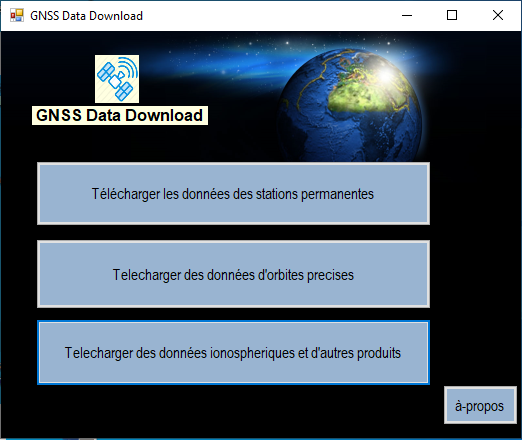This screenshot has height=440, width=522.
Task: Click the GNSS Data Download title bar text
Action: (x=86, y=16)
